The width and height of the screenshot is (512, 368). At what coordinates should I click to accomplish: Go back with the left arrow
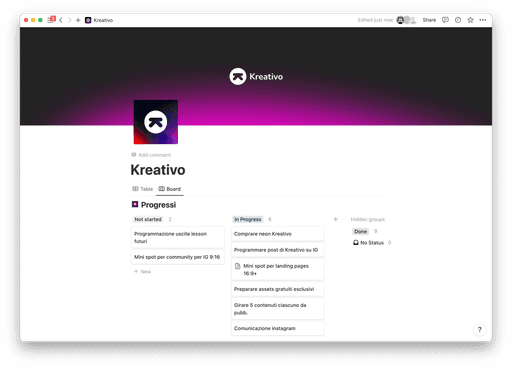pyautogui.click(x=61, y=20)
